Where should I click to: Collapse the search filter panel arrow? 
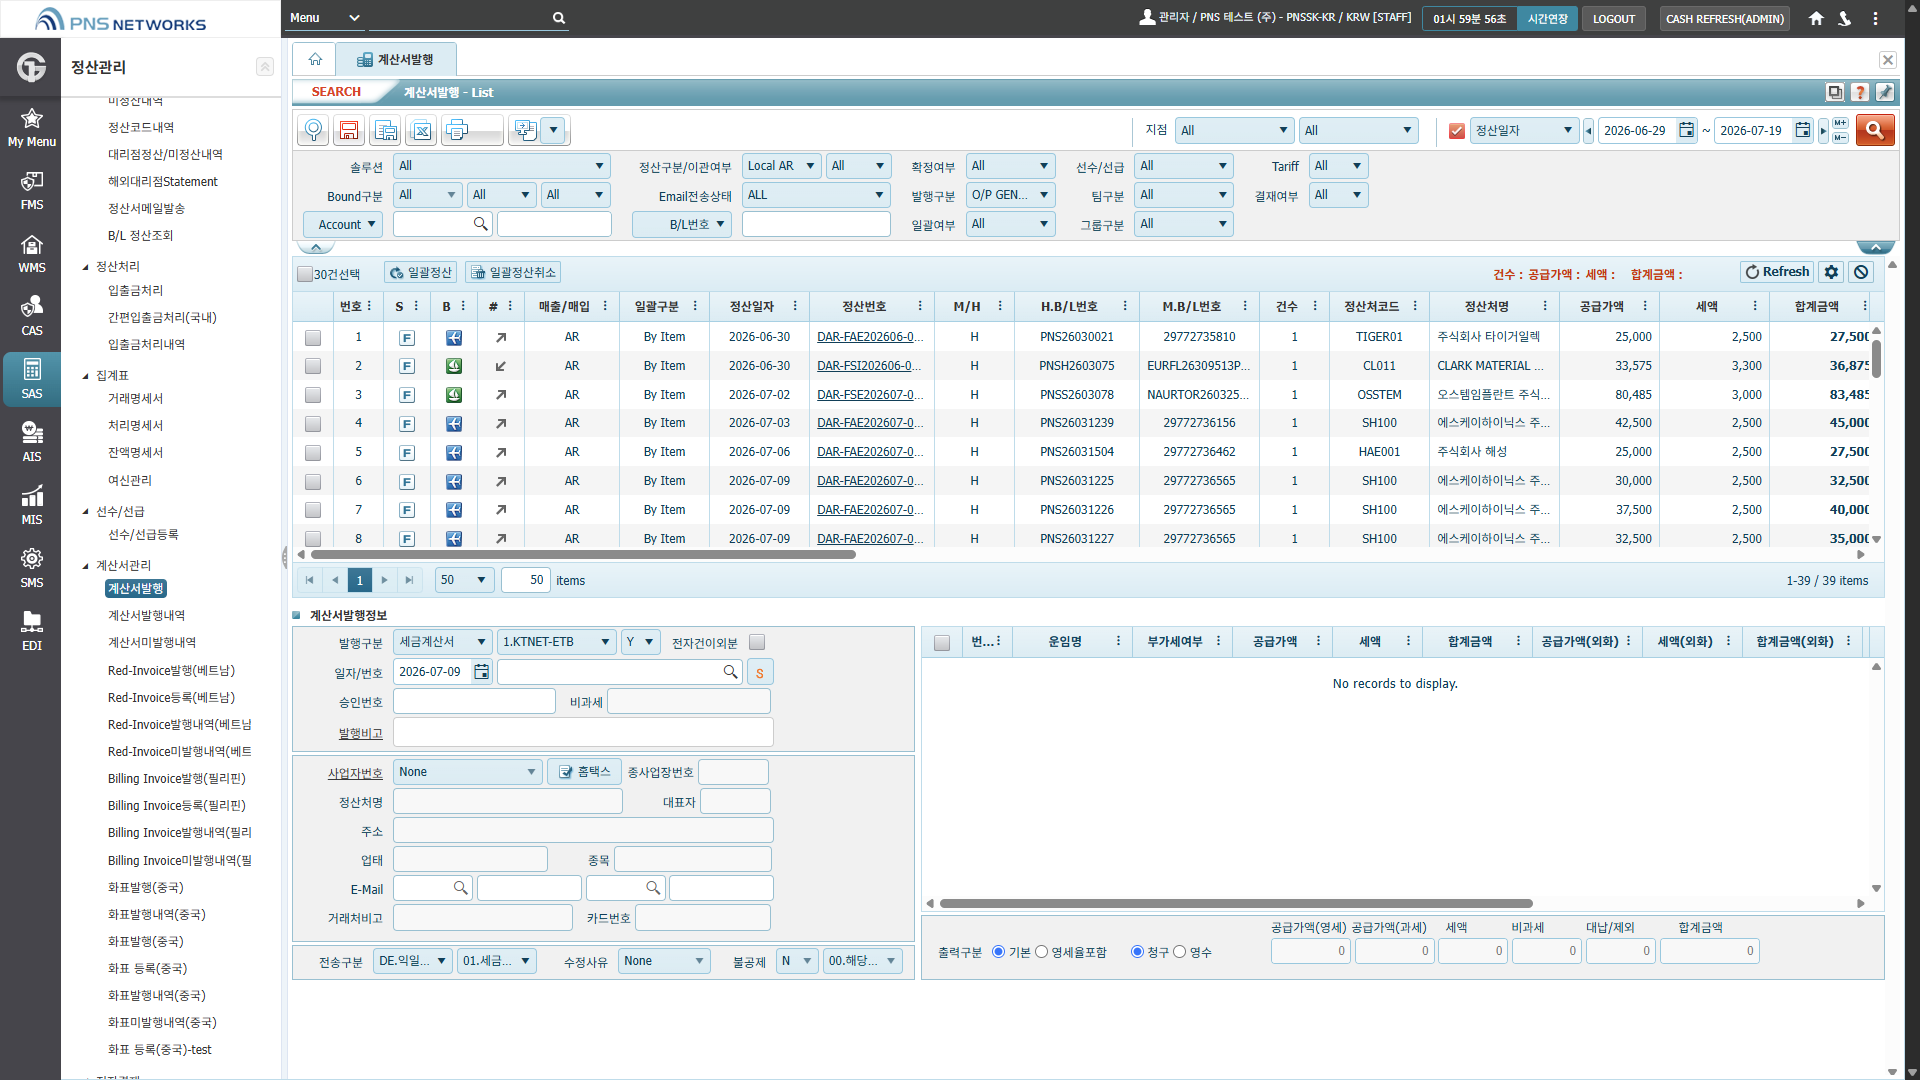pyautogui.click(x=316, y=246)
